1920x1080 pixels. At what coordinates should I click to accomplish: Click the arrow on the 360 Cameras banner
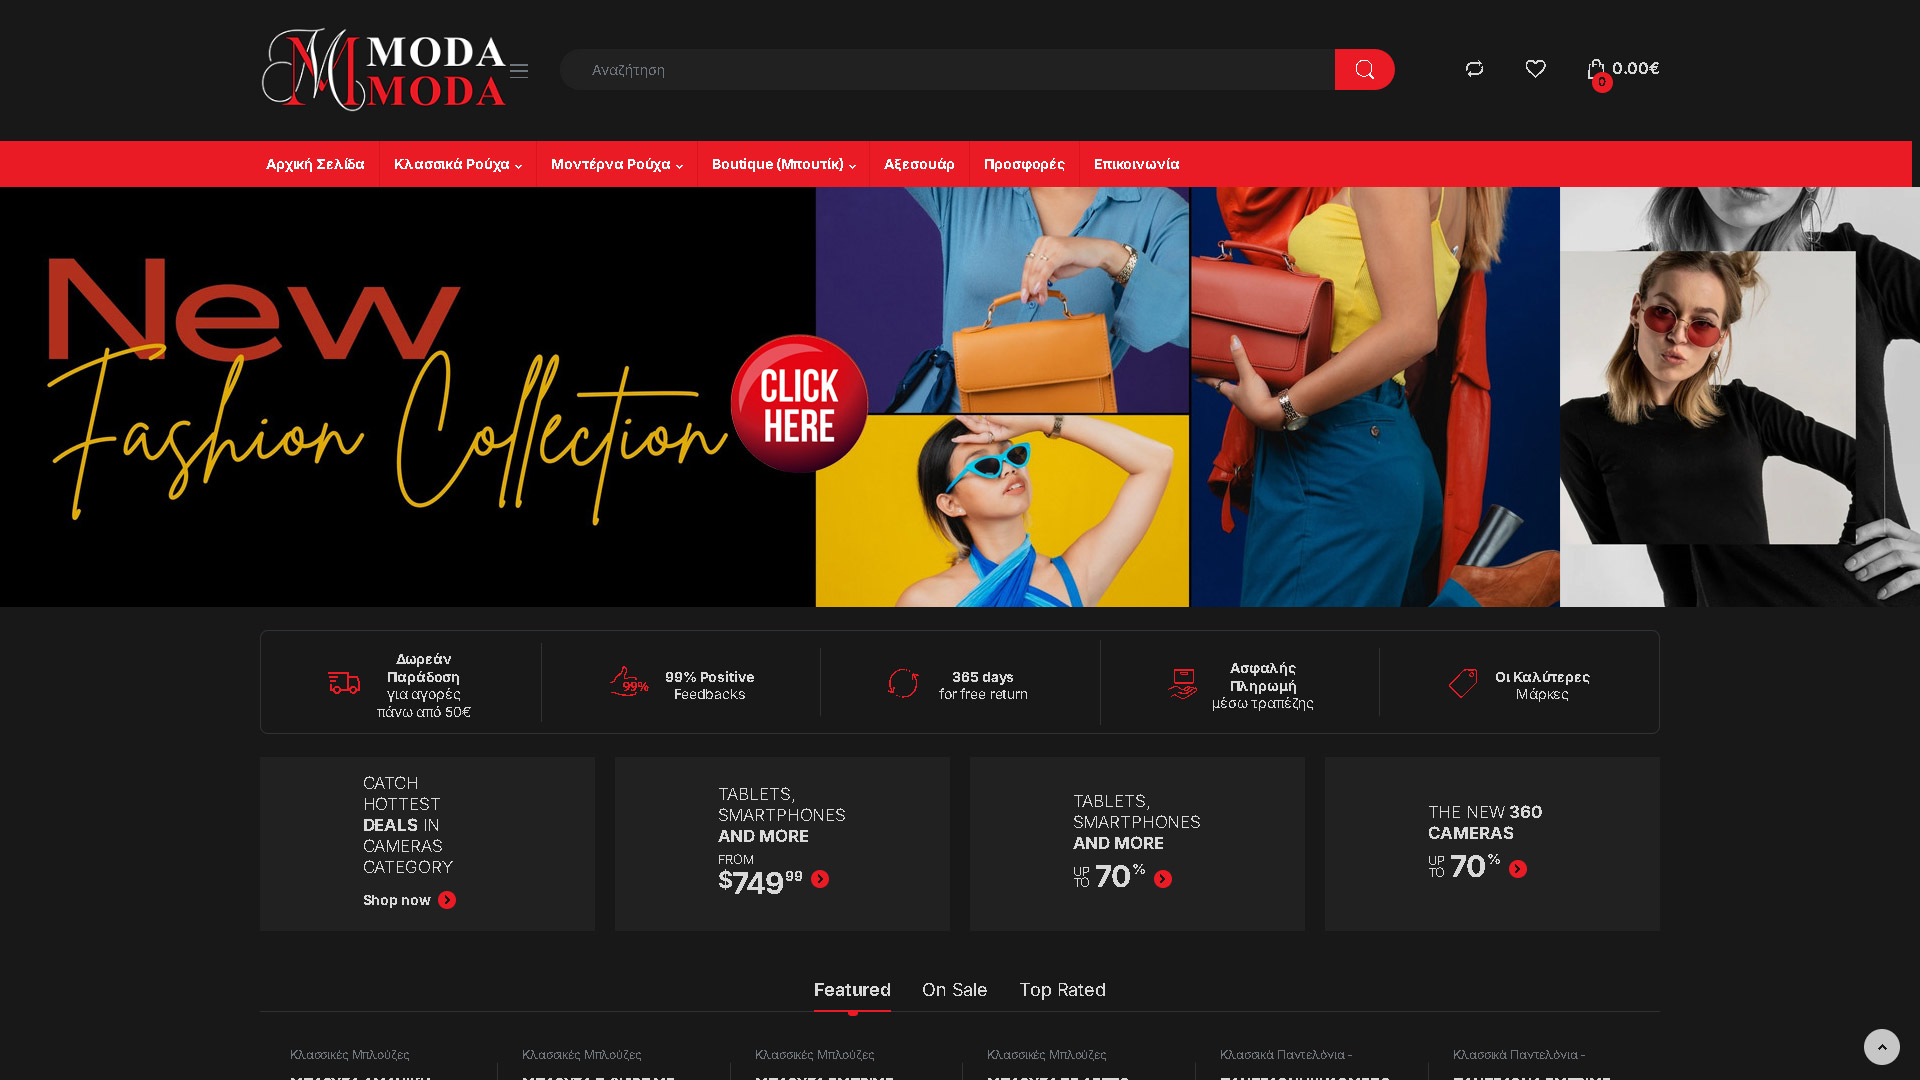[1518, 869]
